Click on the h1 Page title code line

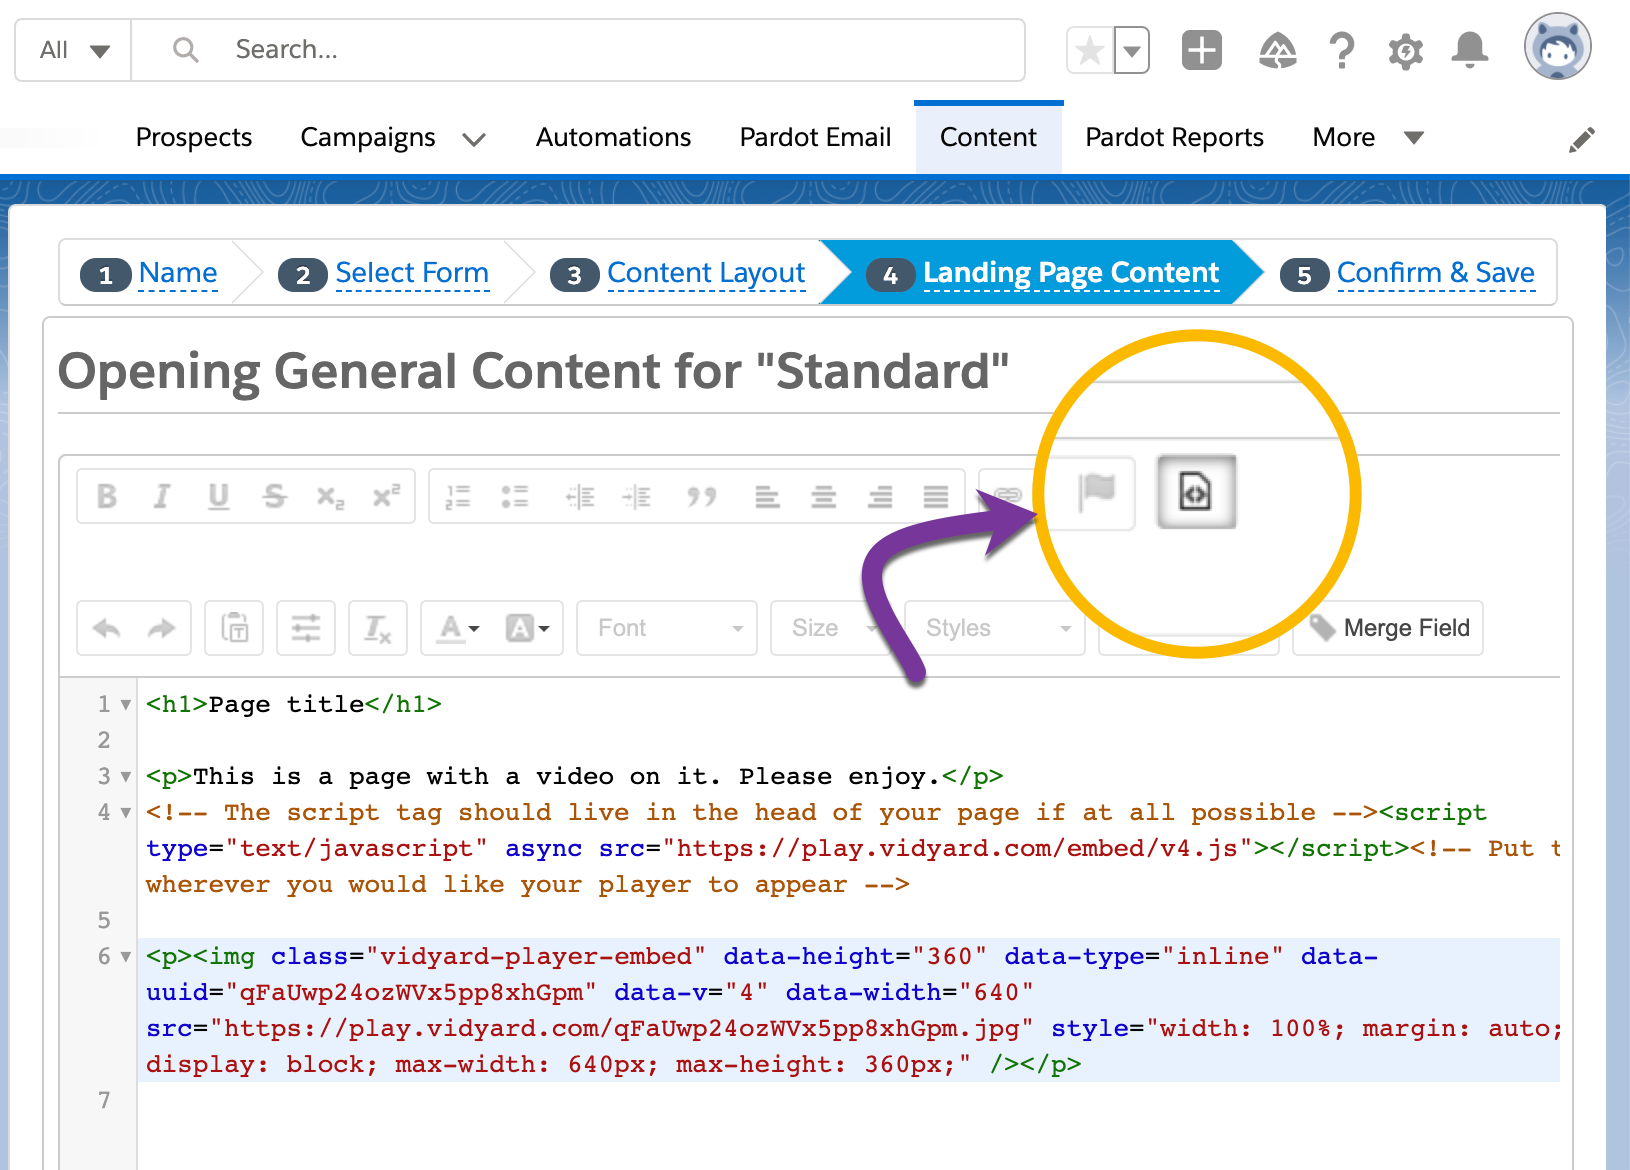(x=294, y=704)
